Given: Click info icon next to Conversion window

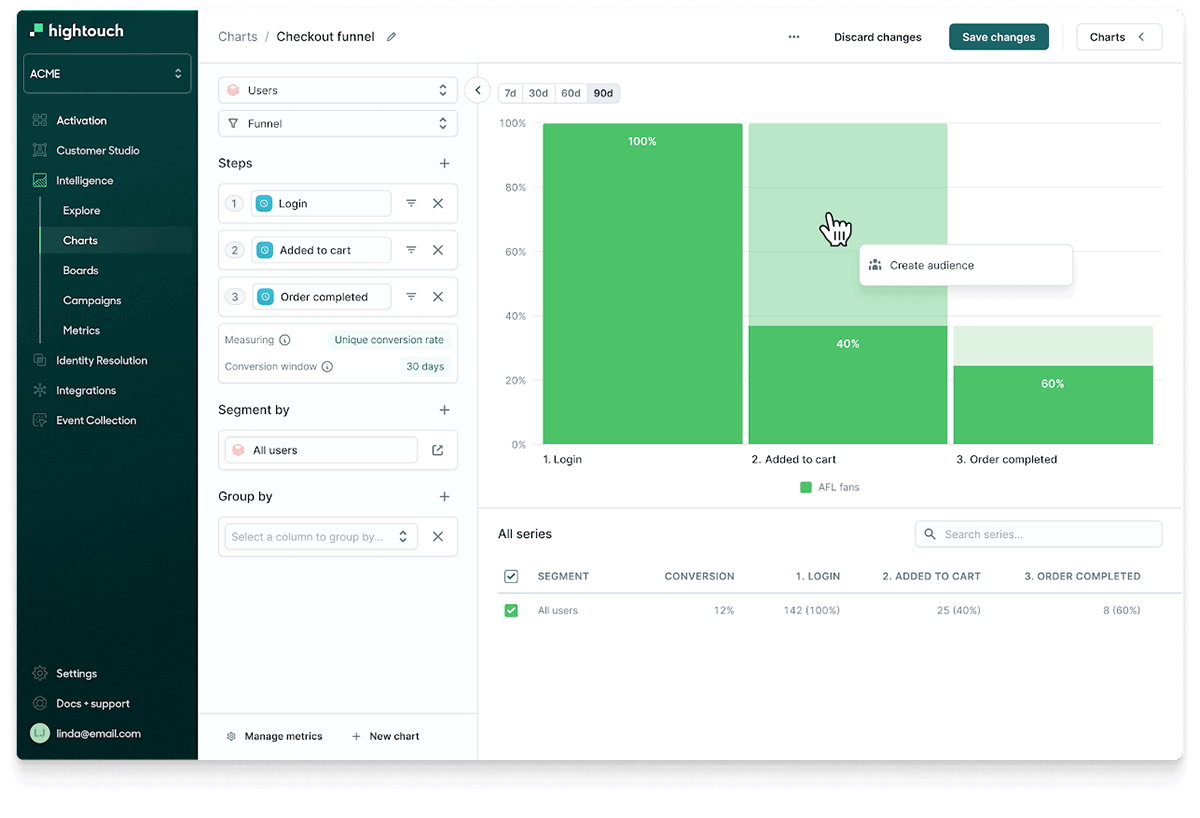Looking at the screenshot, I should [327, 367].
